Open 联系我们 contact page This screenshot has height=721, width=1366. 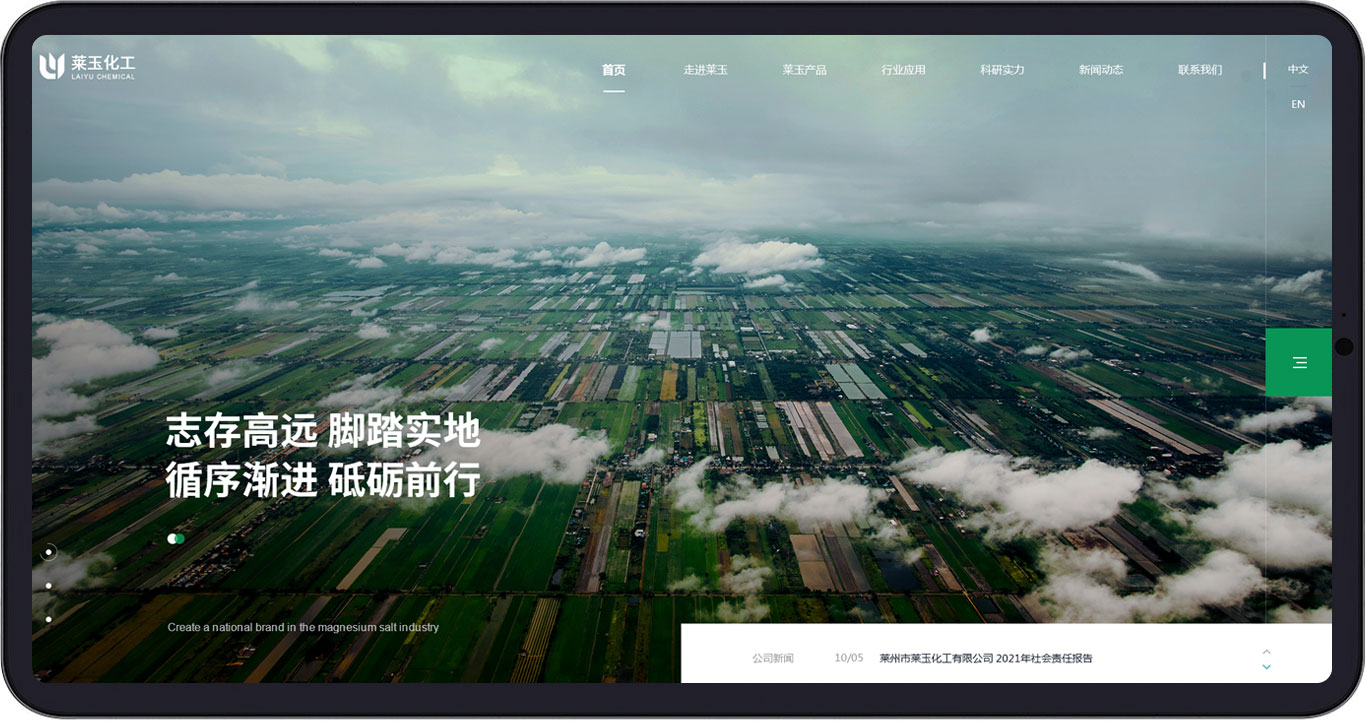[x=1199, y=70]
